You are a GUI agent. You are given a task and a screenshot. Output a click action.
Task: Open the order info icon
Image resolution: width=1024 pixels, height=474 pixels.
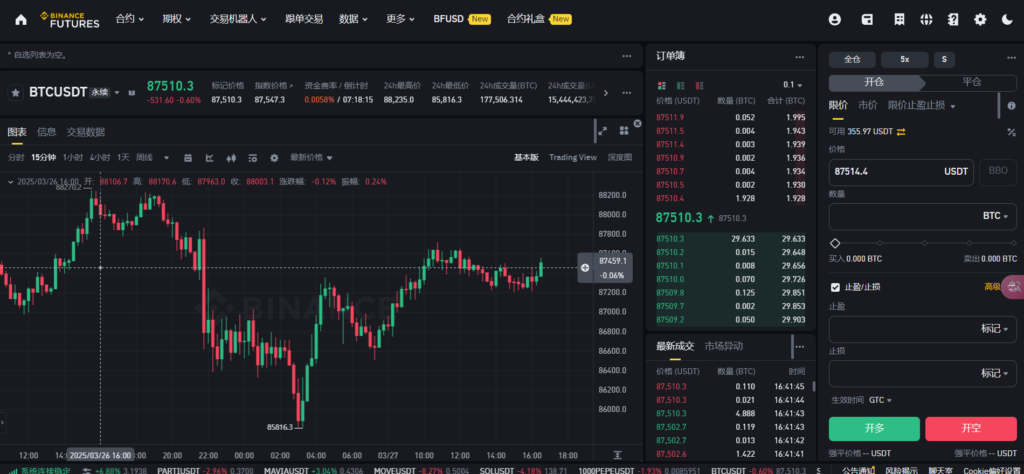pyautogui.click(x=1012, y=106)
